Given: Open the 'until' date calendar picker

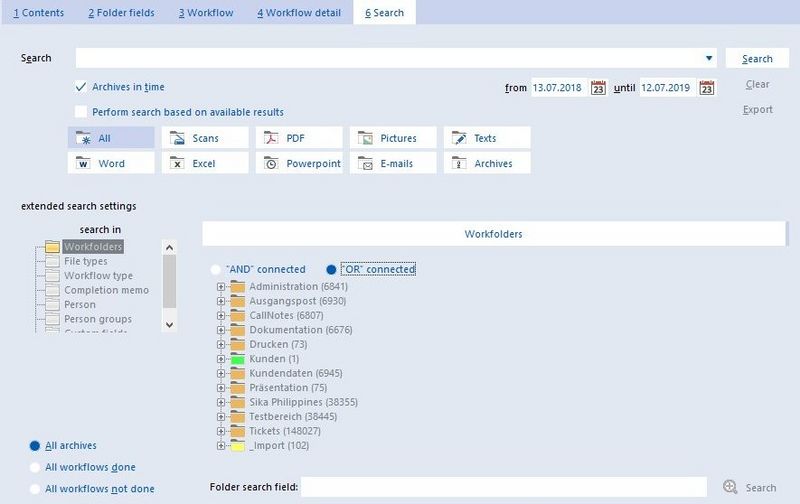Looking at the screenshot, I should pos(707,88).
